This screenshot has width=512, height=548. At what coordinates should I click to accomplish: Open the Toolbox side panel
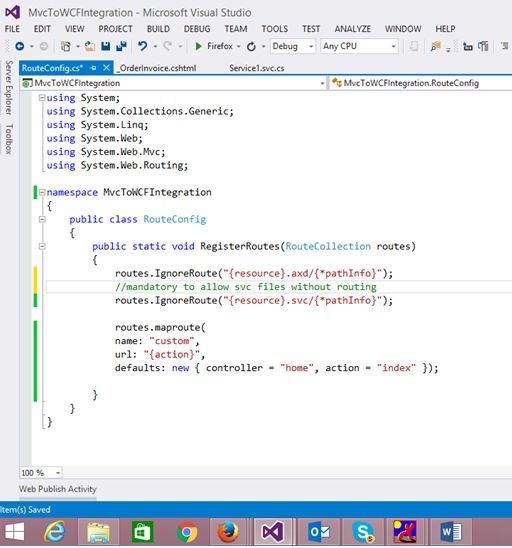tap(9, 139)
